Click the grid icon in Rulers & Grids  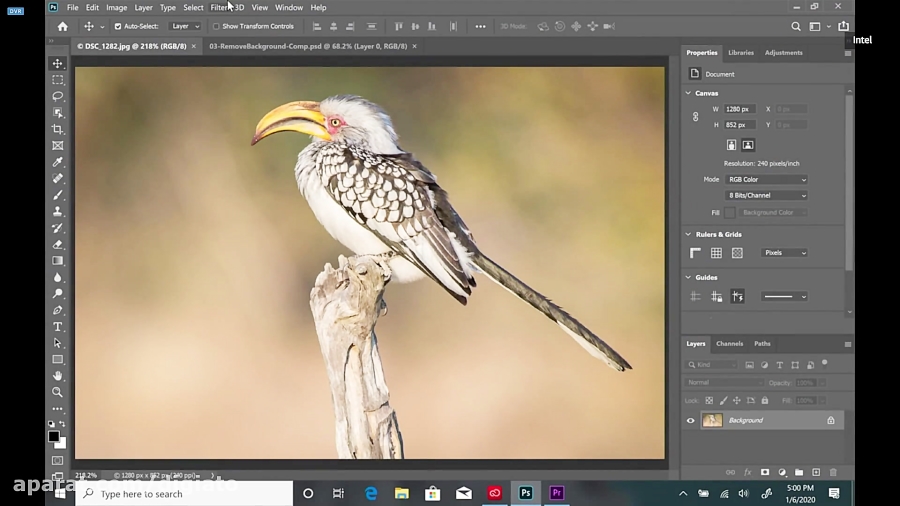point(716,253)
